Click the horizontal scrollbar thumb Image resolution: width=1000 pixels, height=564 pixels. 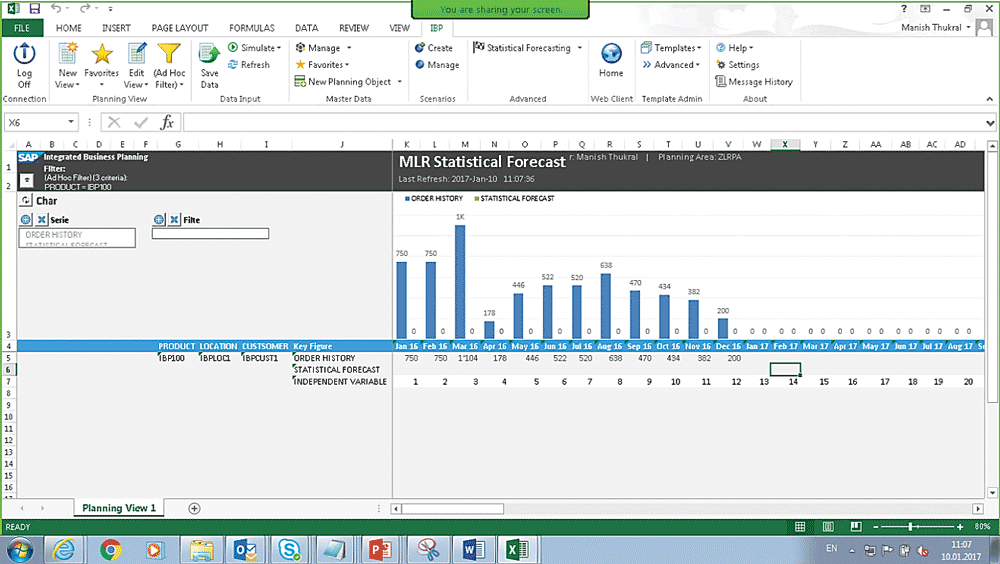(452, 508)
